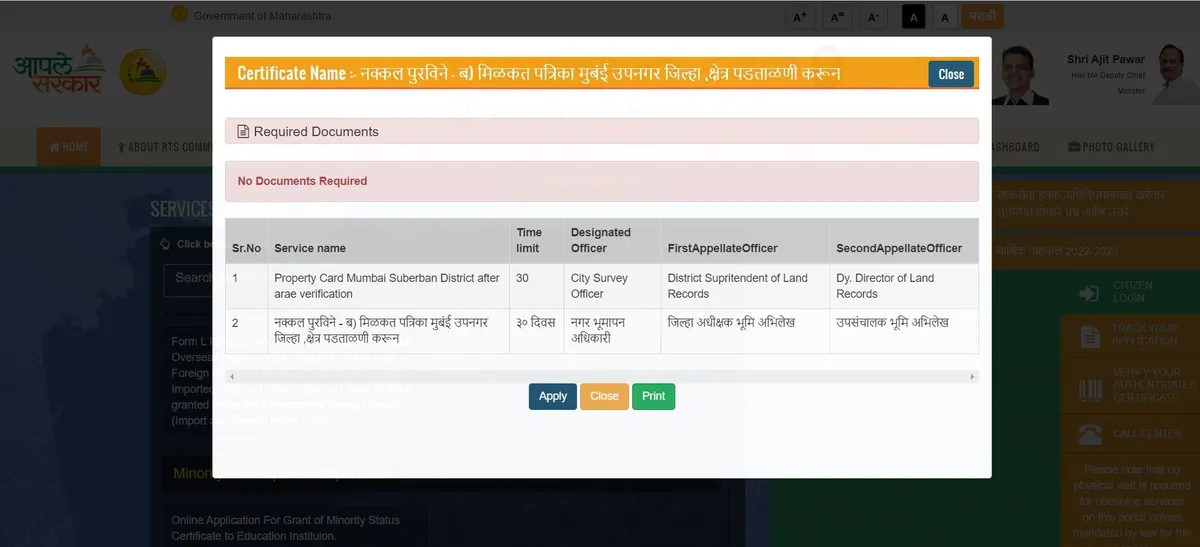Click the green Print button
Image resolution: width=1200 pixels, height=547 pixels.
coord(653,396)
